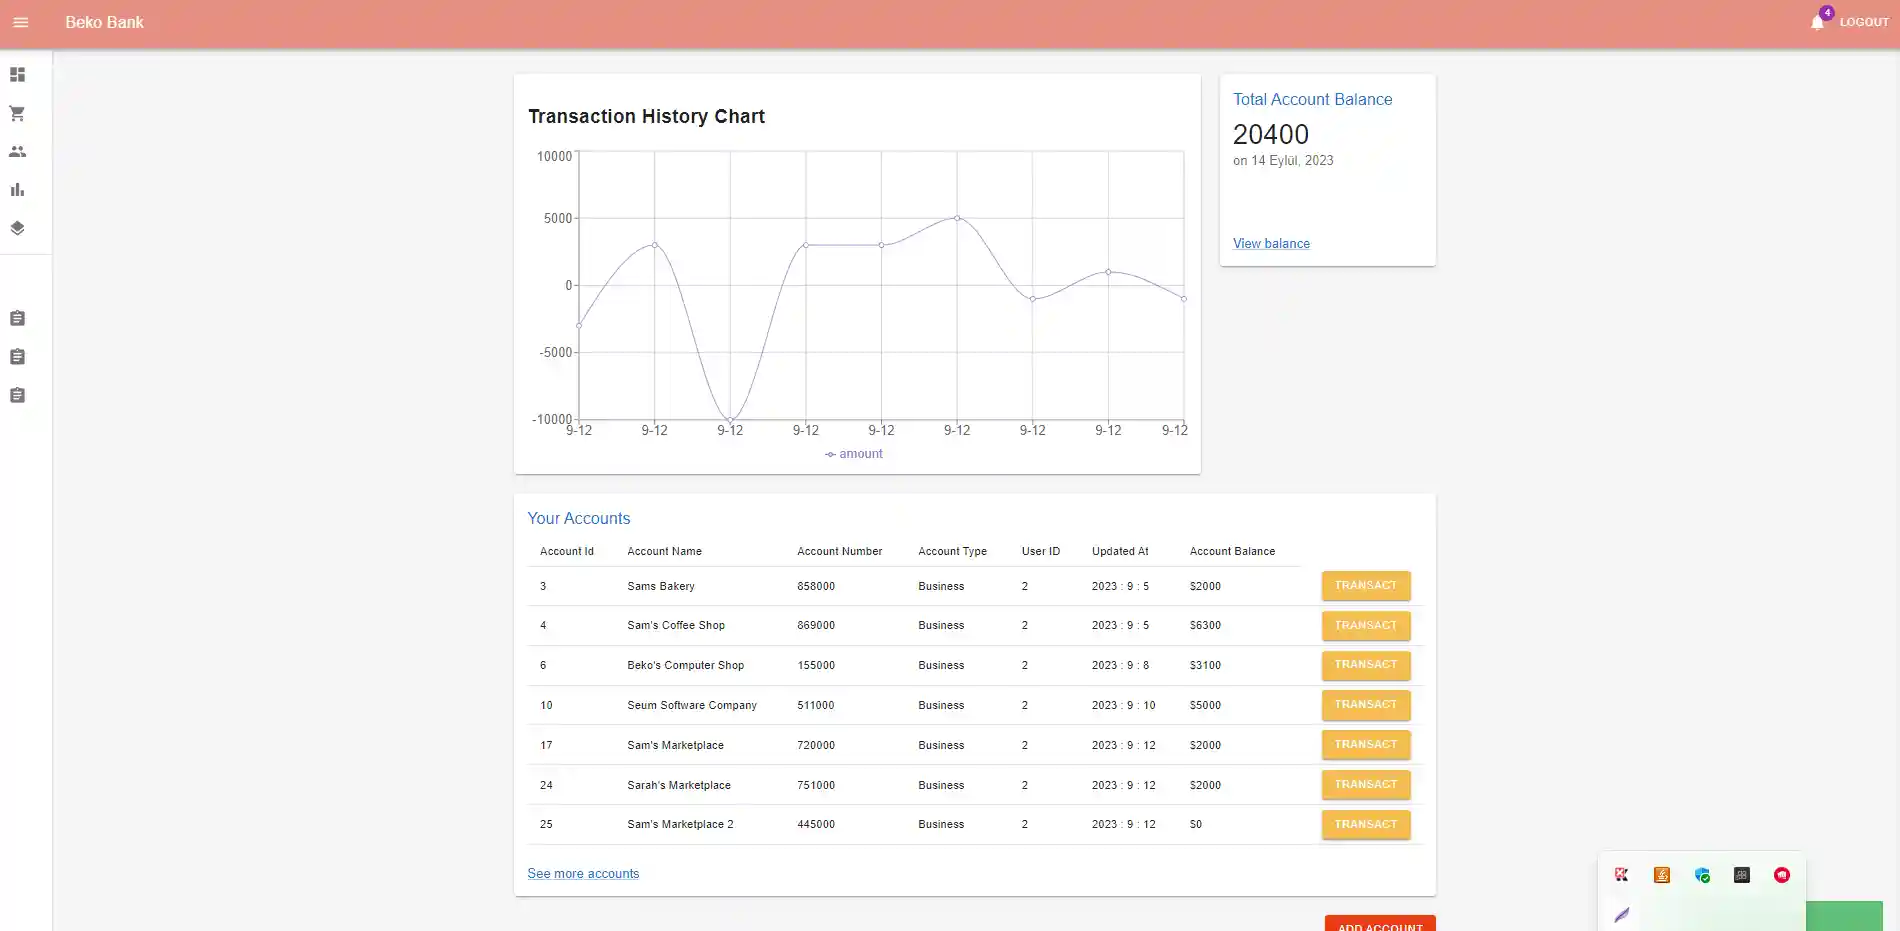Select the bar chart sidebar icon

tap(17, 190)
